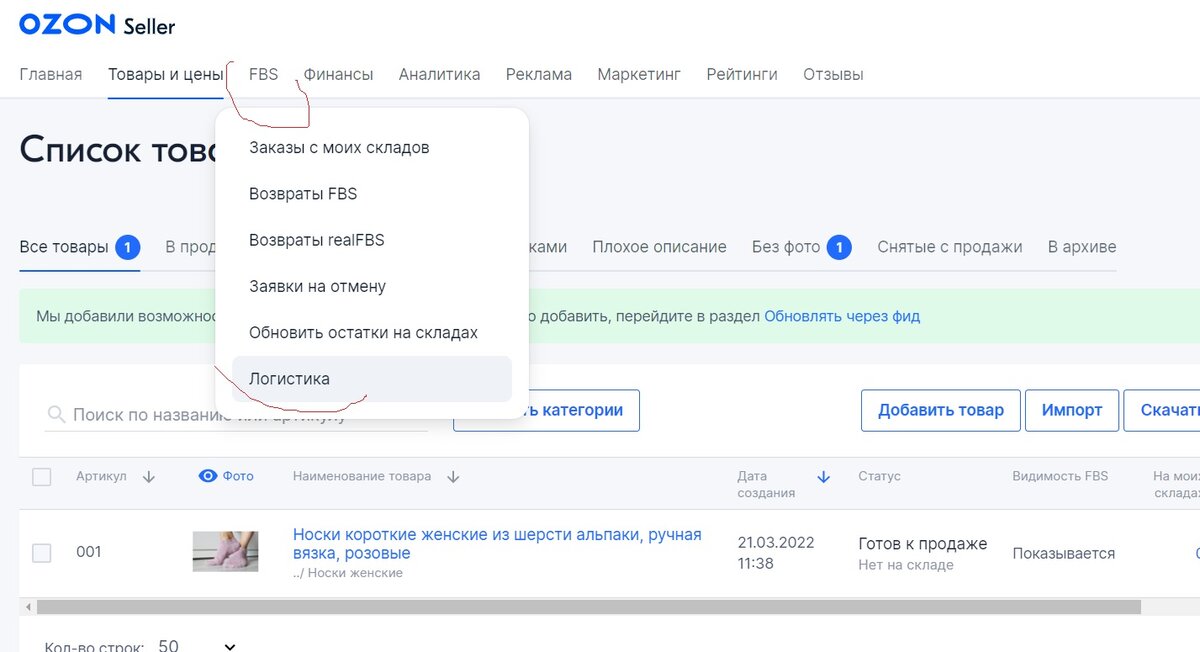Click the Импорт button
The height and width of the screenshot is (652, 1200).
[1072, 410]
